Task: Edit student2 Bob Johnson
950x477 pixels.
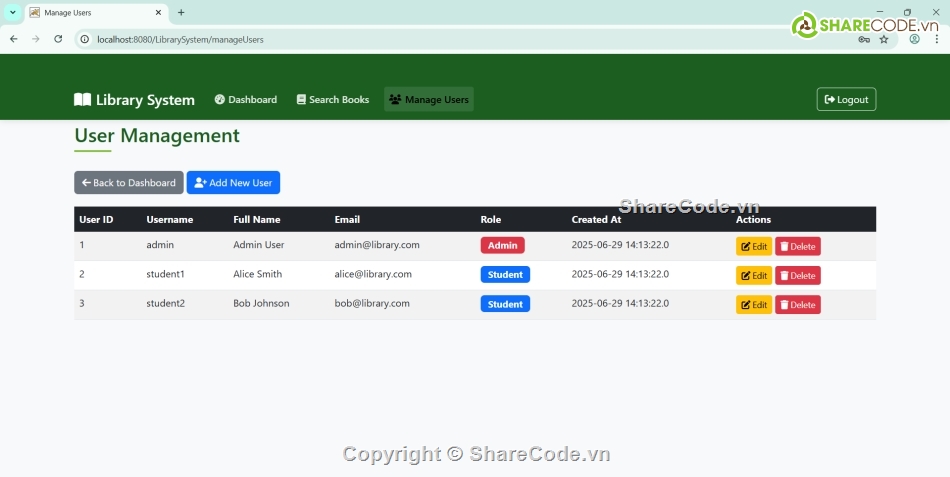Action: (x=754, y=305)
